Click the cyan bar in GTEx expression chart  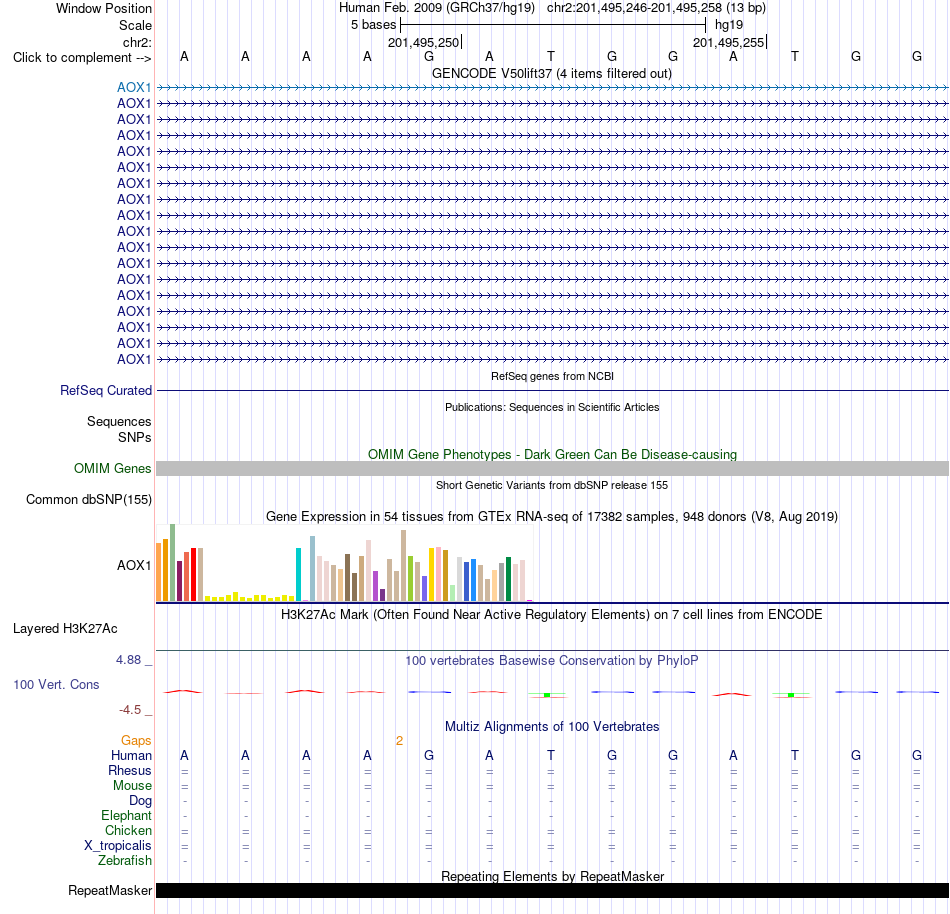[x=298, y=574]
